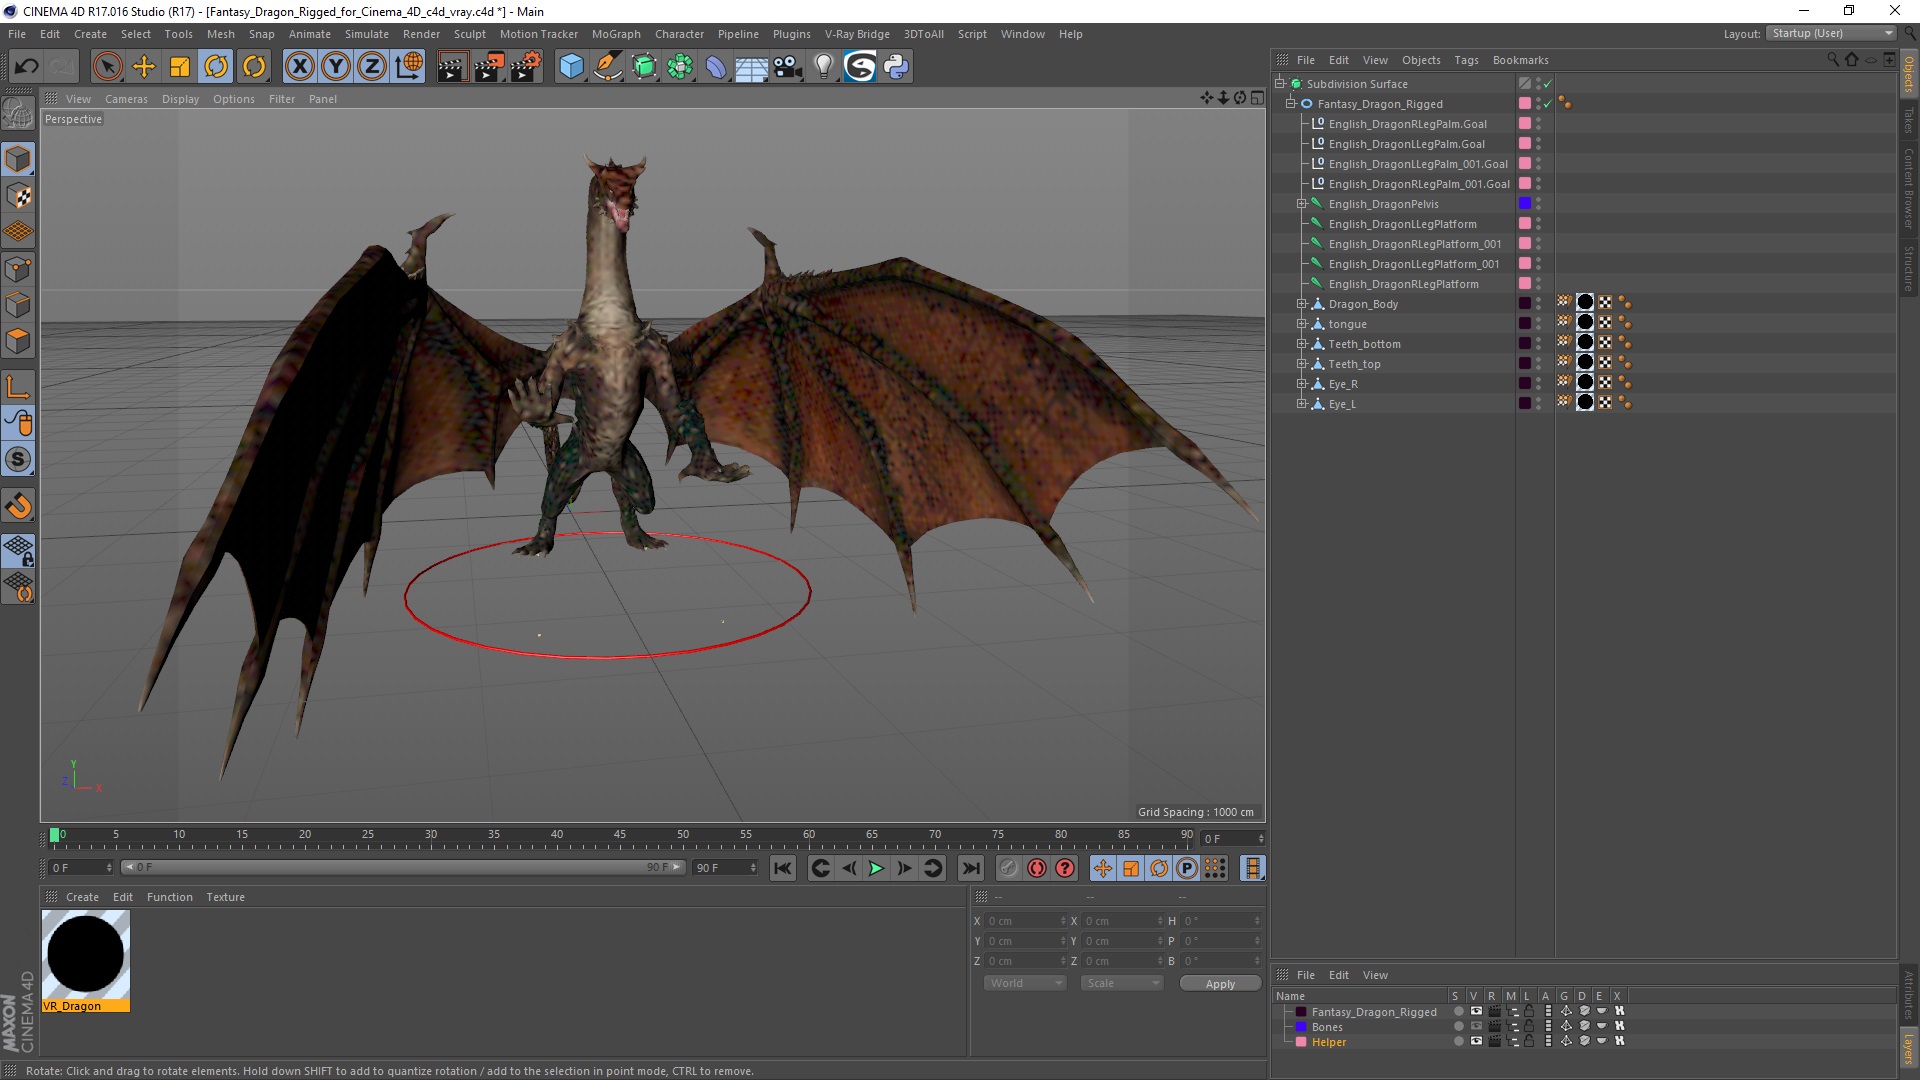
Task: Click the magnet Tweak tool icon
Action: pyautogui.click(x=18, y=506)
